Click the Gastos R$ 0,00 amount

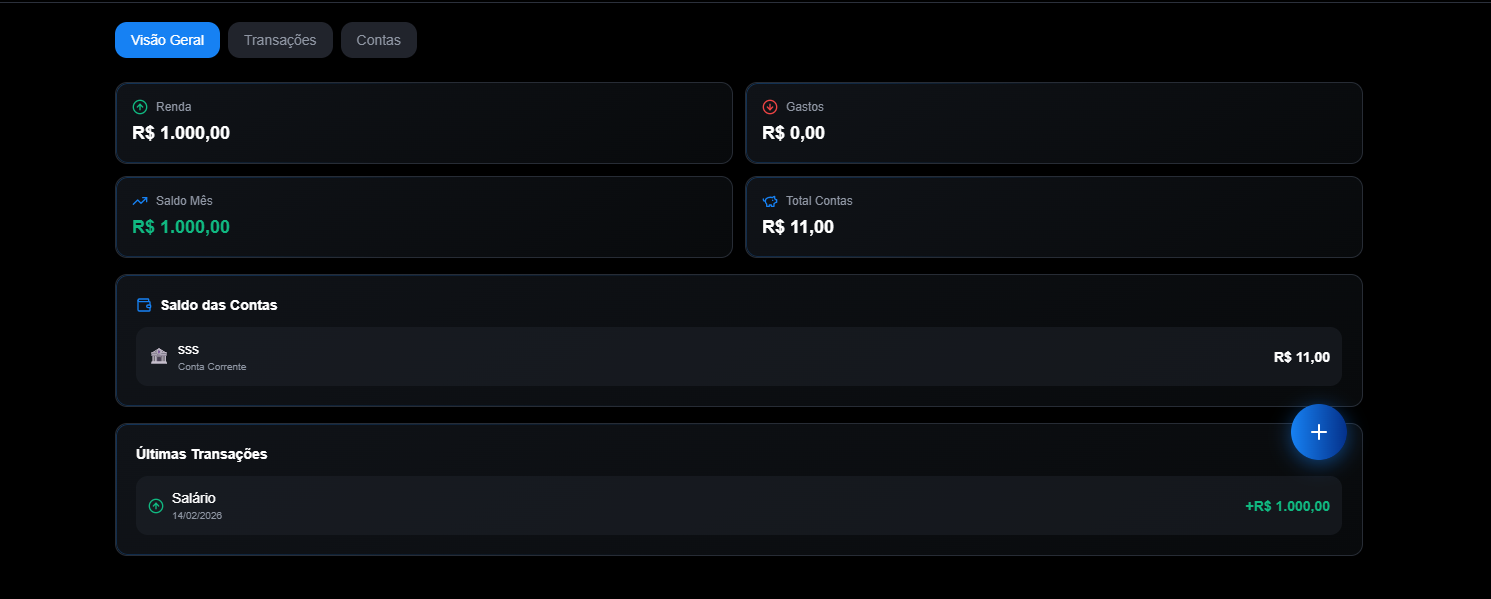[793, 132]
